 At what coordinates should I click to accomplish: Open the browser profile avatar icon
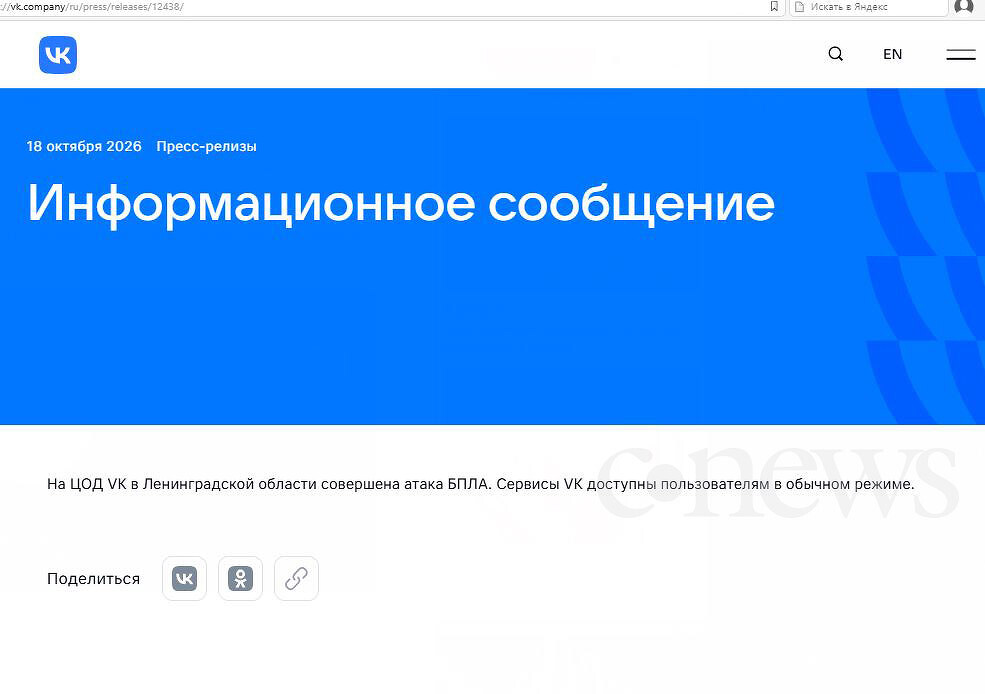pos(964,6)
